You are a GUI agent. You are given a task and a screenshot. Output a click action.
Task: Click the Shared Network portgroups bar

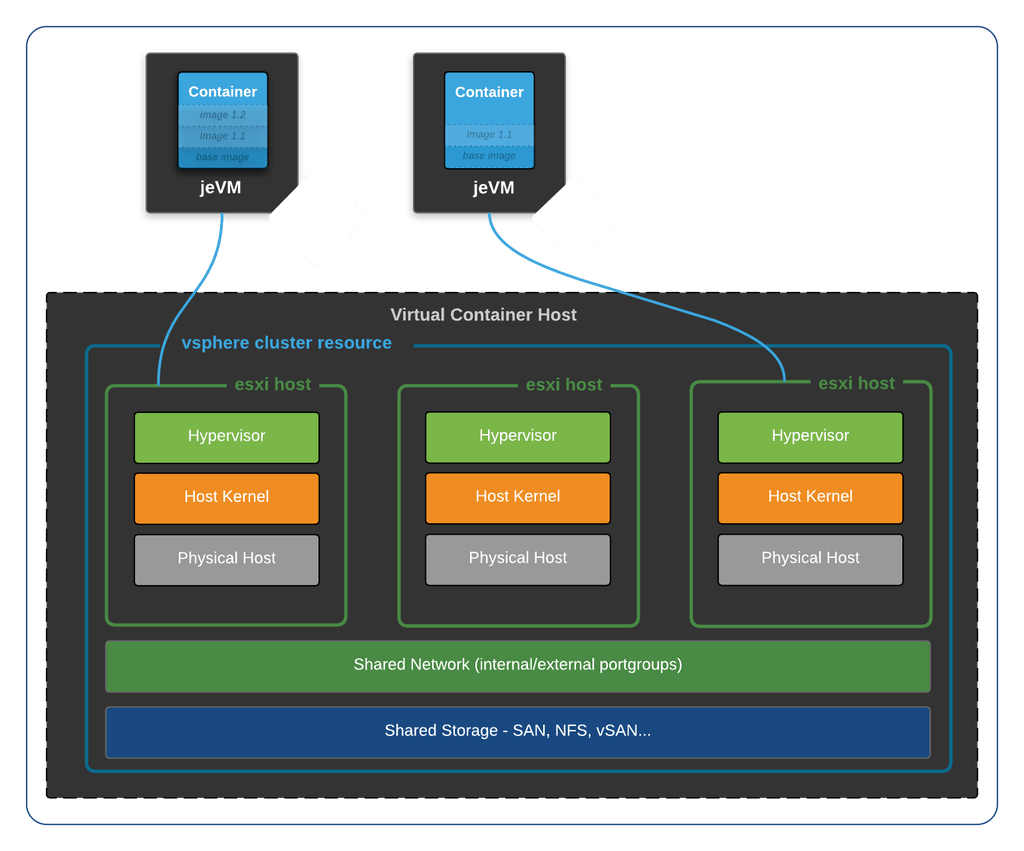coord(517,665)
